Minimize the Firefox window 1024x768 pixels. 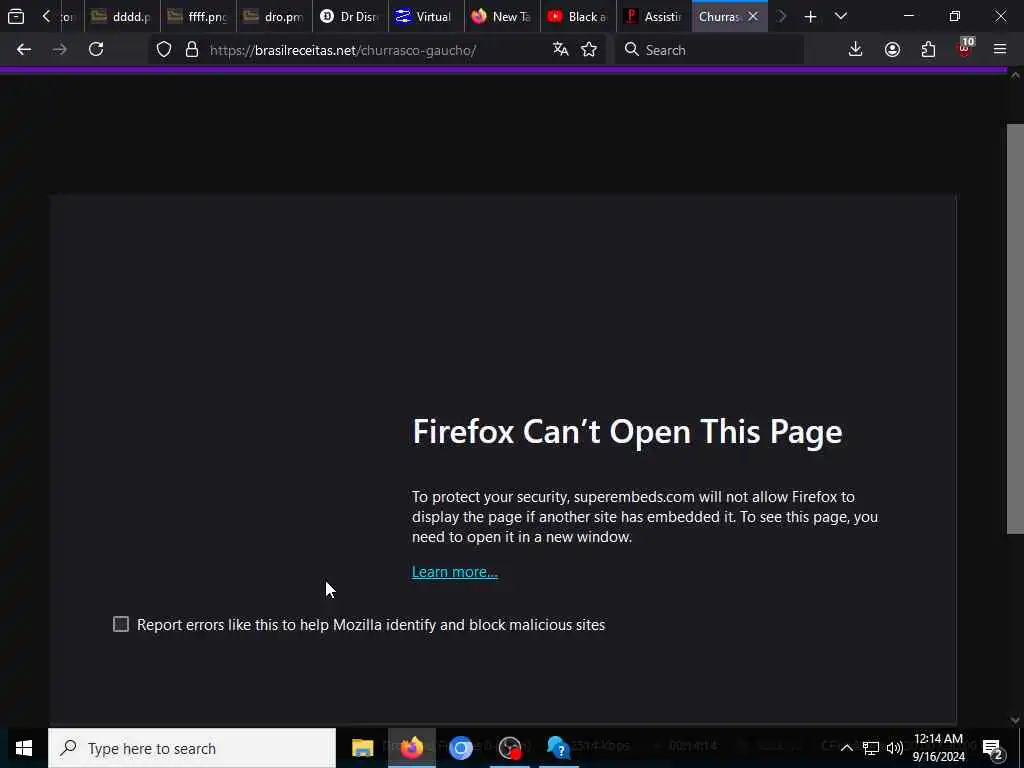[908, 16]
